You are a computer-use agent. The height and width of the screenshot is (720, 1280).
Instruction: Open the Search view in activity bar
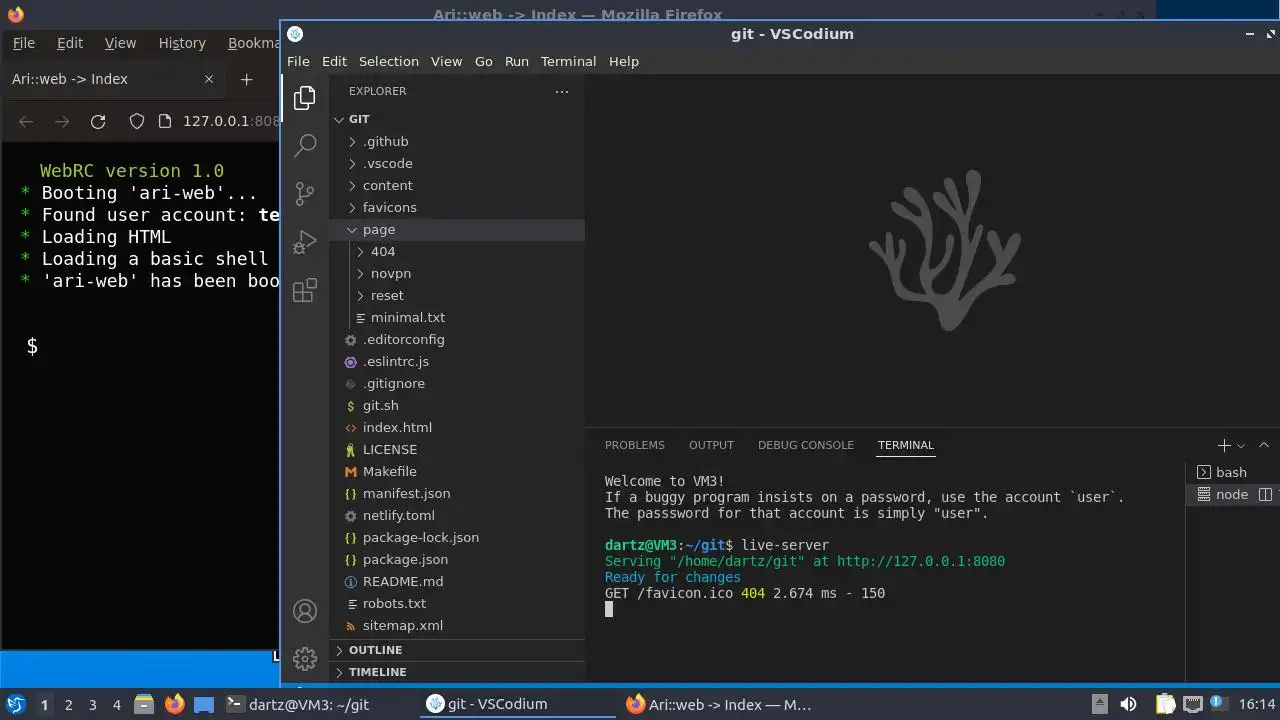[x=305, y=146]
